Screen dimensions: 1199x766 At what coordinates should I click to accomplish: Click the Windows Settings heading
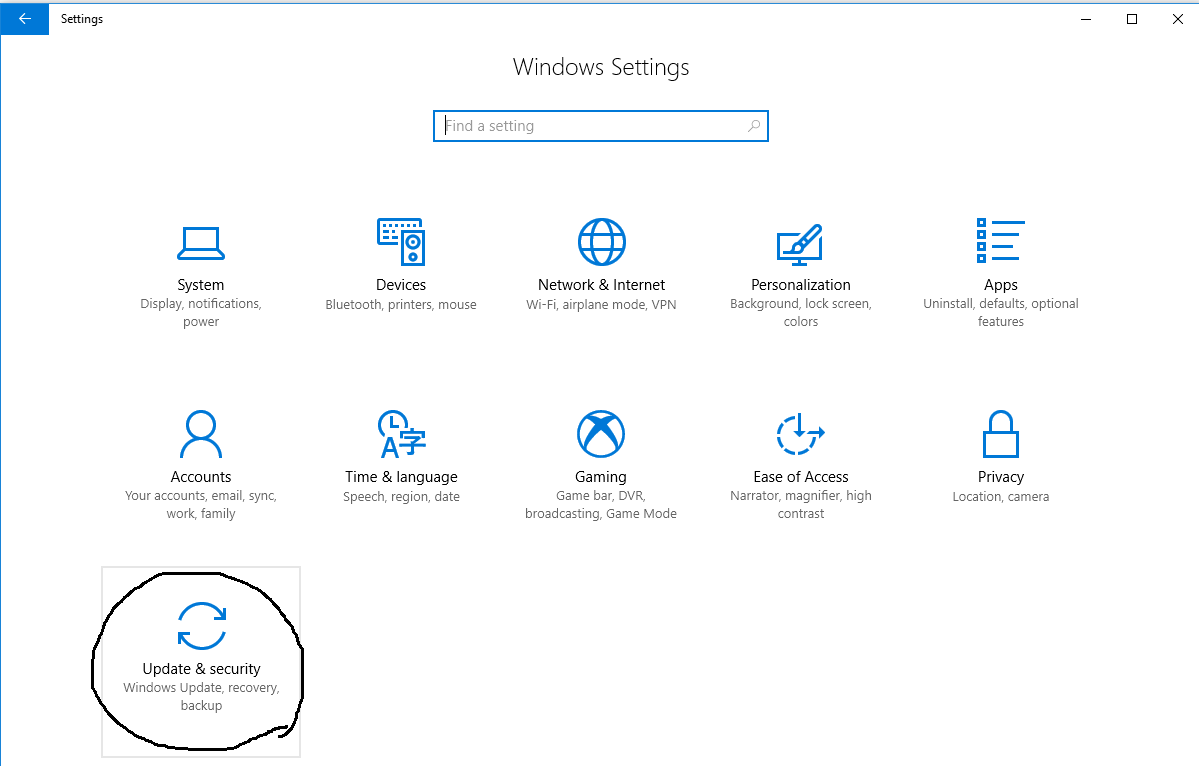pyautogui.click(x=601, y=67)
